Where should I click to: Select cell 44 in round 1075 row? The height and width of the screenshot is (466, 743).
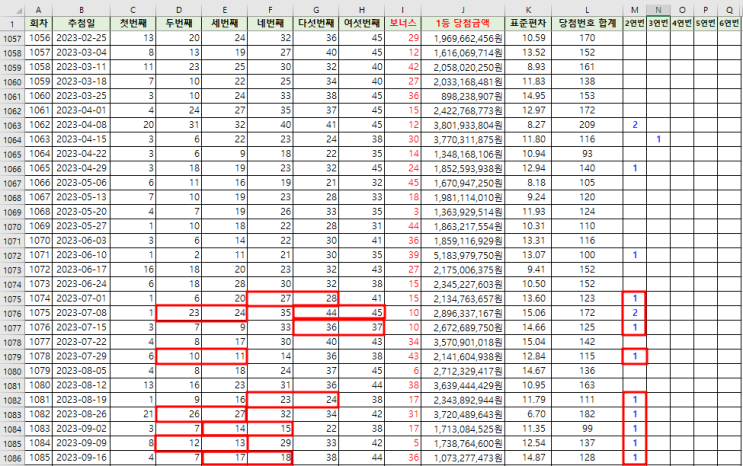[x=316, y=313]
